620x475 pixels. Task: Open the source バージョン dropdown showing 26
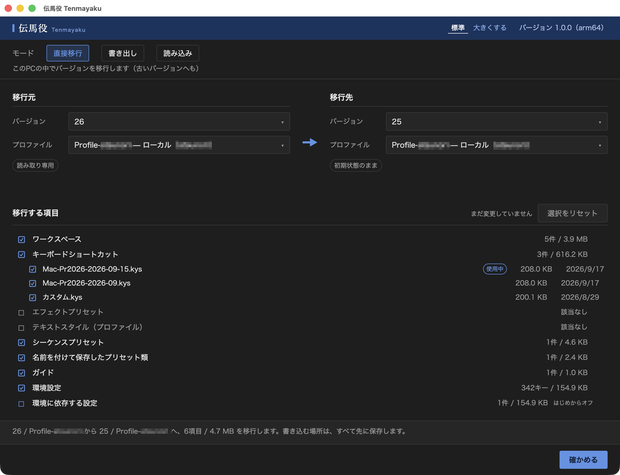tap(179, 121)
